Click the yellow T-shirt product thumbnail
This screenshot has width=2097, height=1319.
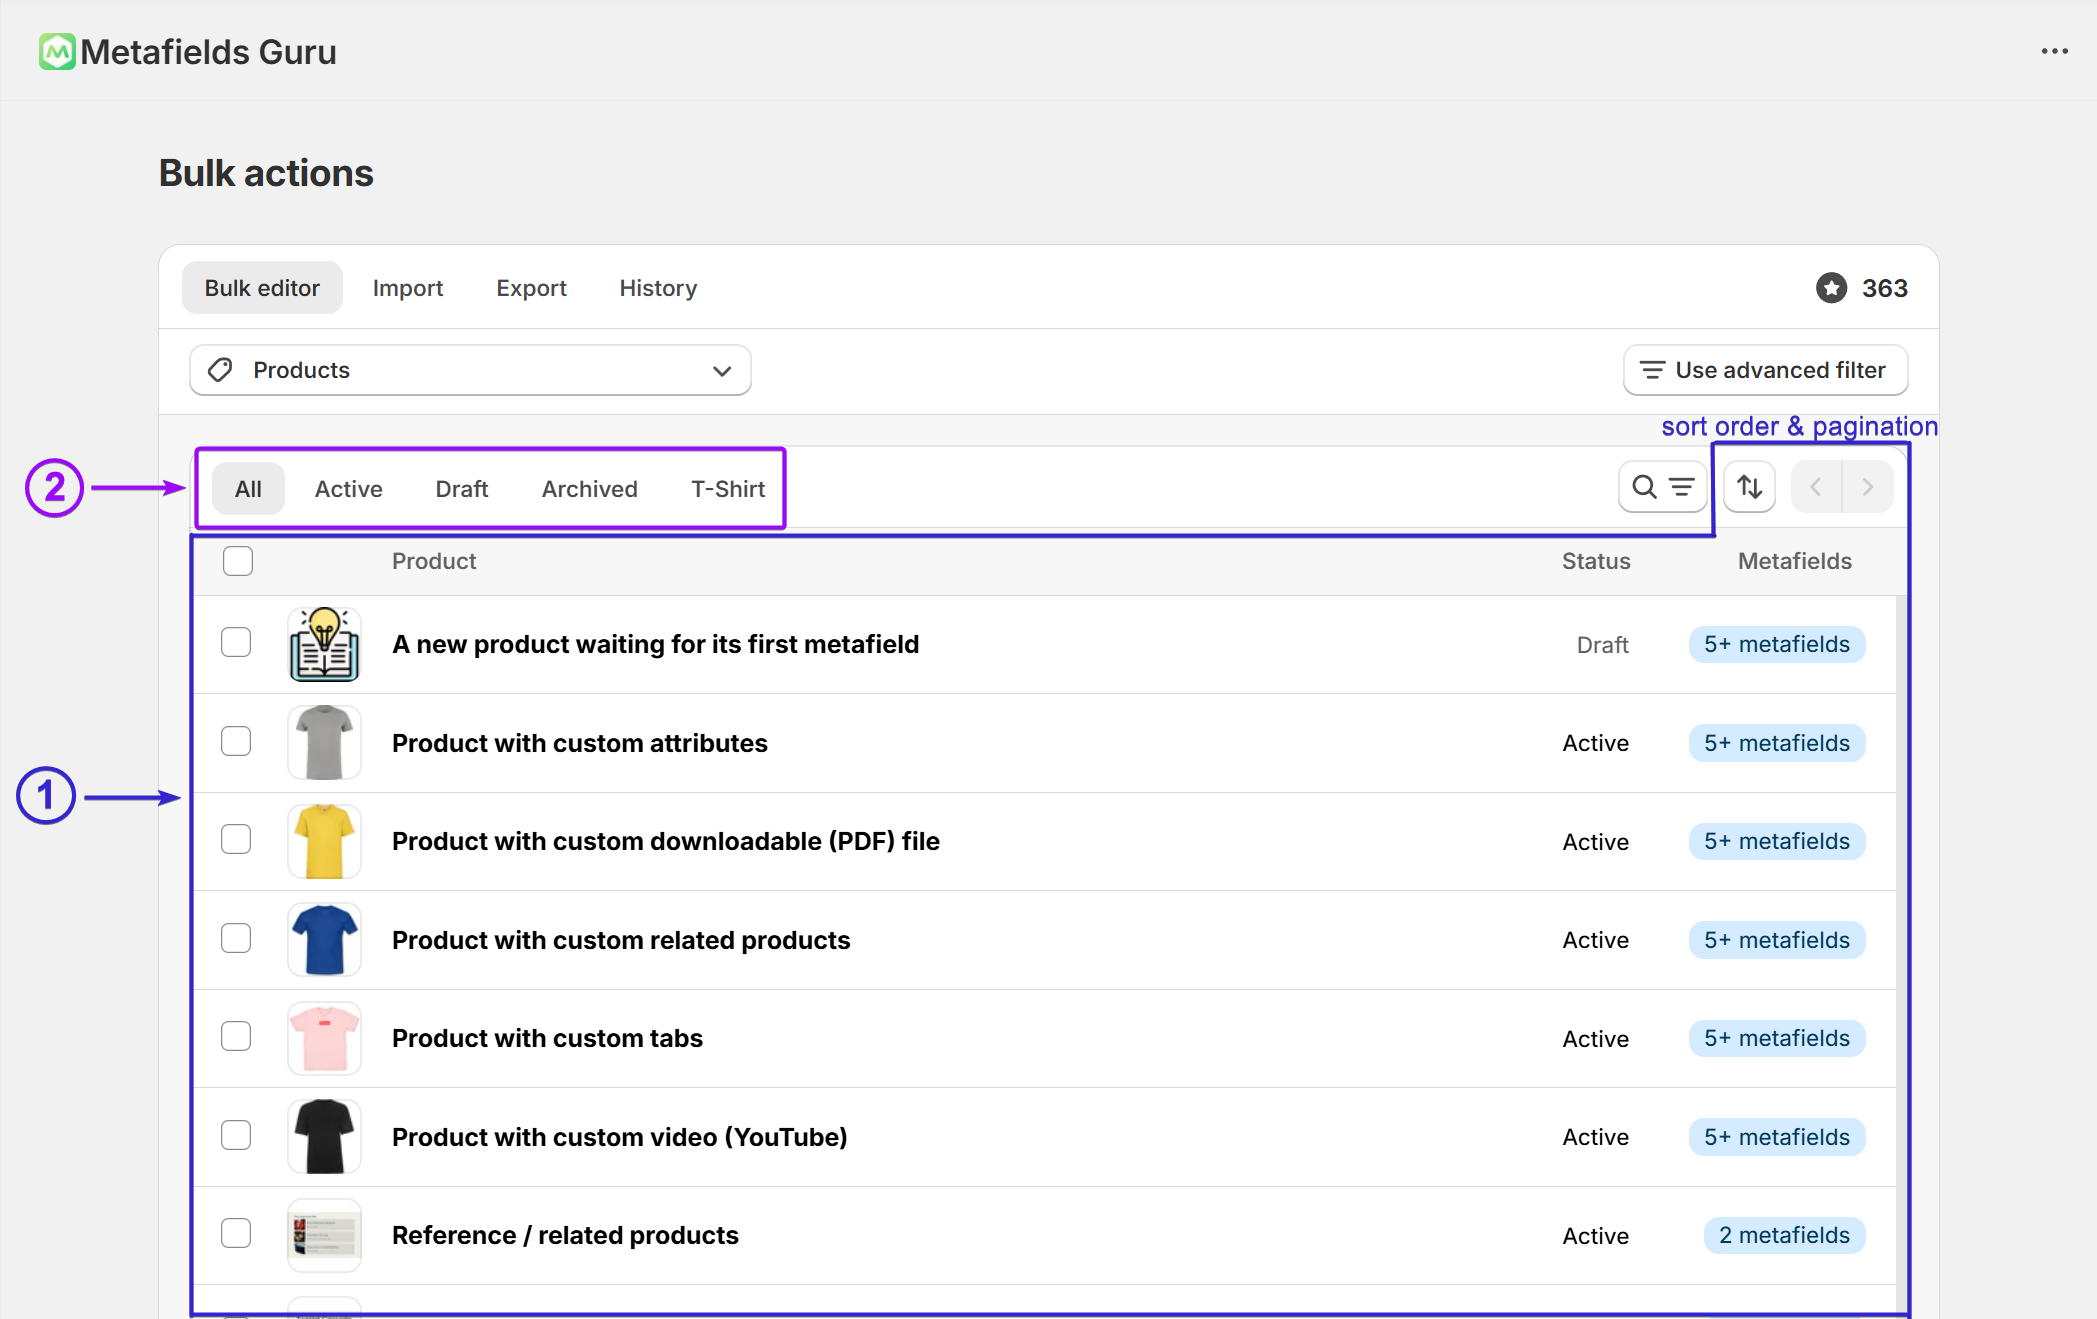tap(324, 842)
